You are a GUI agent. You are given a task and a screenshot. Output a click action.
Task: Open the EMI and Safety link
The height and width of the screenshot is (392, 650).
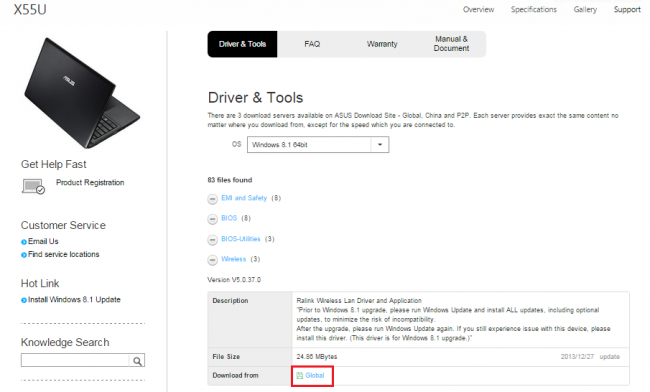pyautogui.click(x=244, y=198)
